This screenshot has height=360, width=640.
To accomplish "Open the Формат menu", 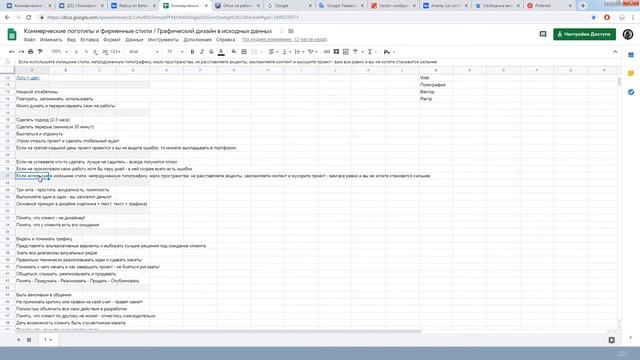I will tap(112, 40).
